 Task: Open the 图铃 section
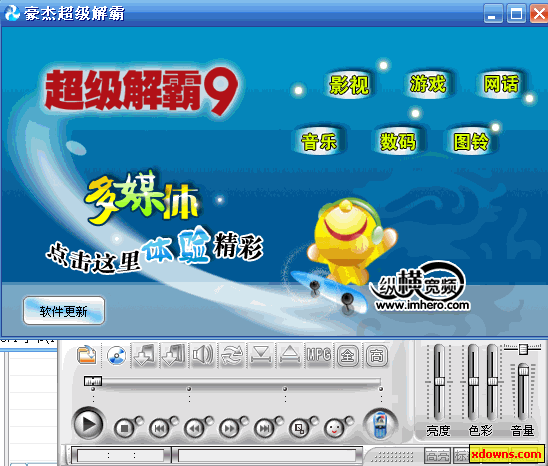(471, 142)
